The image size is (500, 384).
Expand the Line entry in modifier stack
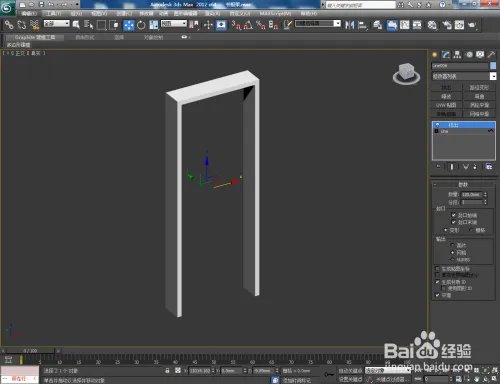(x=437, y=131)
